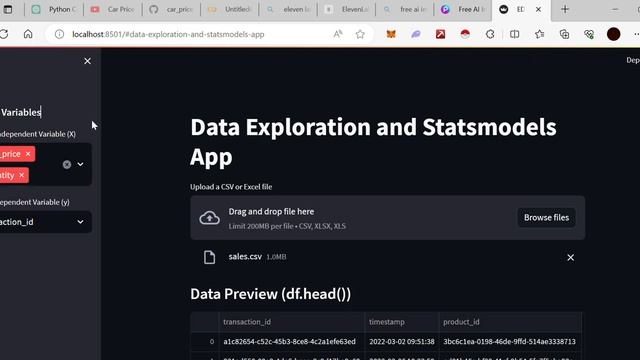
Task: Click the Browse files button
Action: tap(546, 218)
